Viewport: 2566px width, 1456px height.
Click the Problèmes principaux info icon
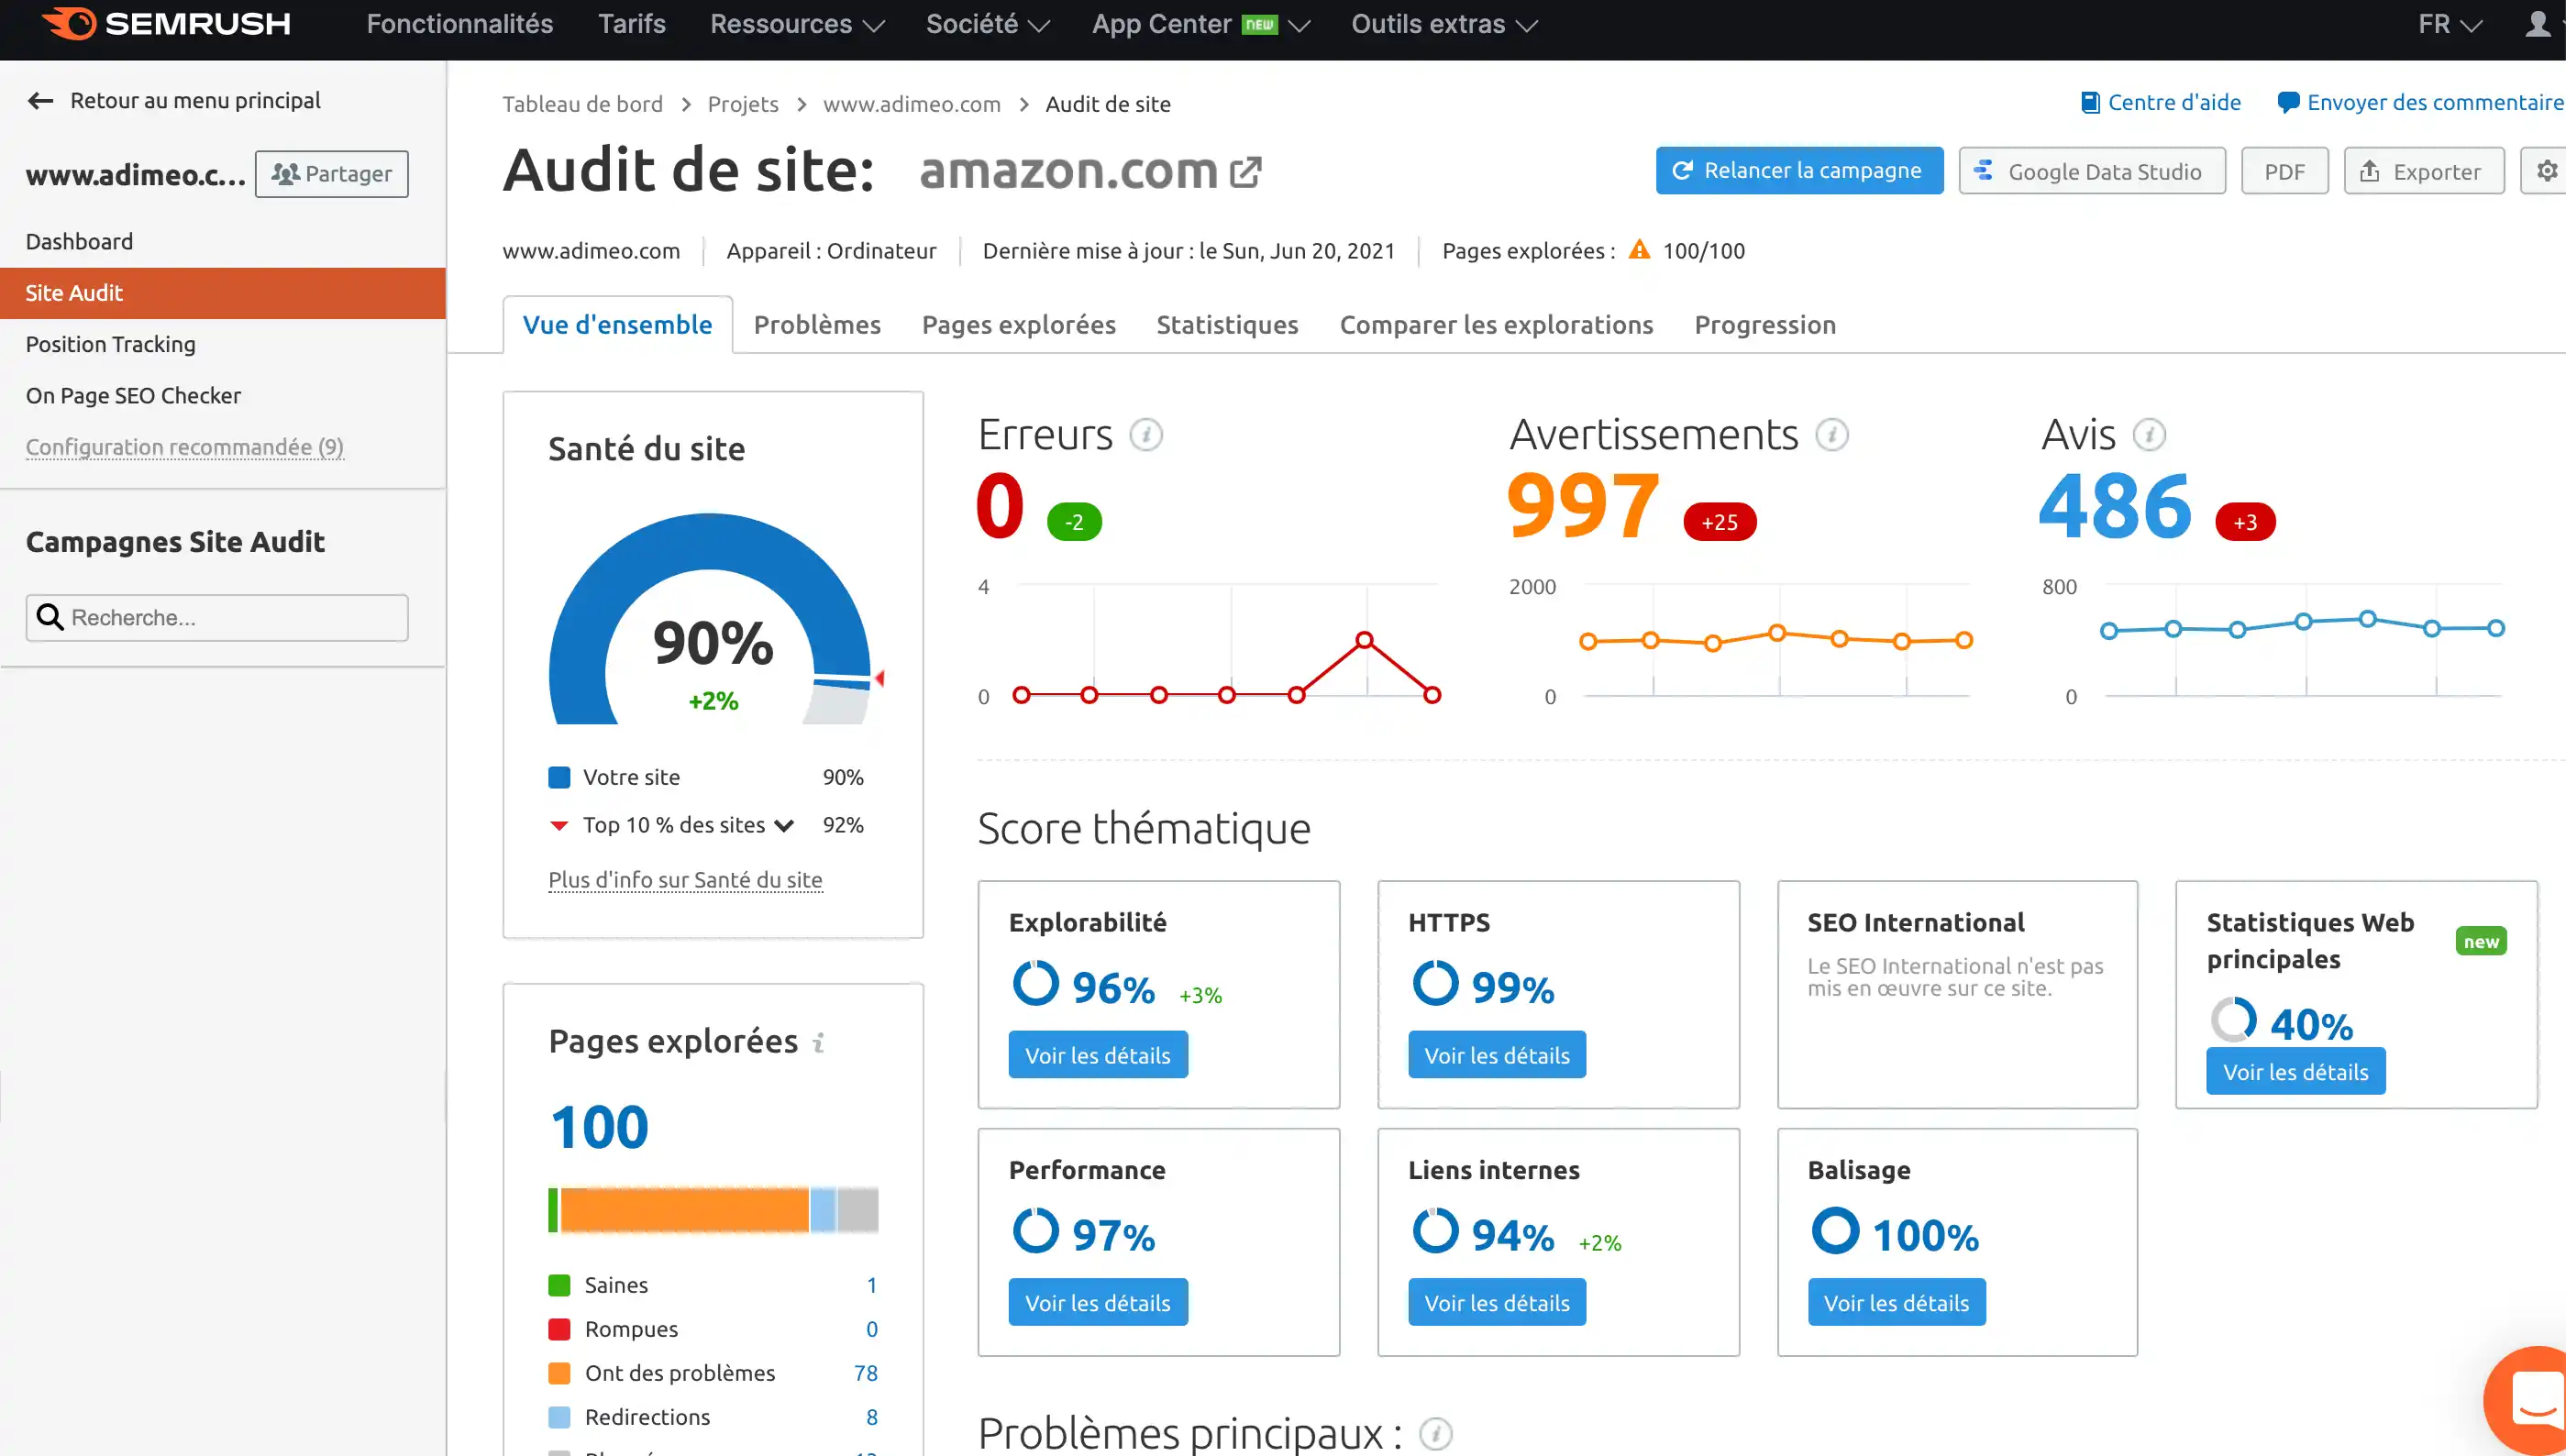pyautogui.click(x=1436, y=1434)
